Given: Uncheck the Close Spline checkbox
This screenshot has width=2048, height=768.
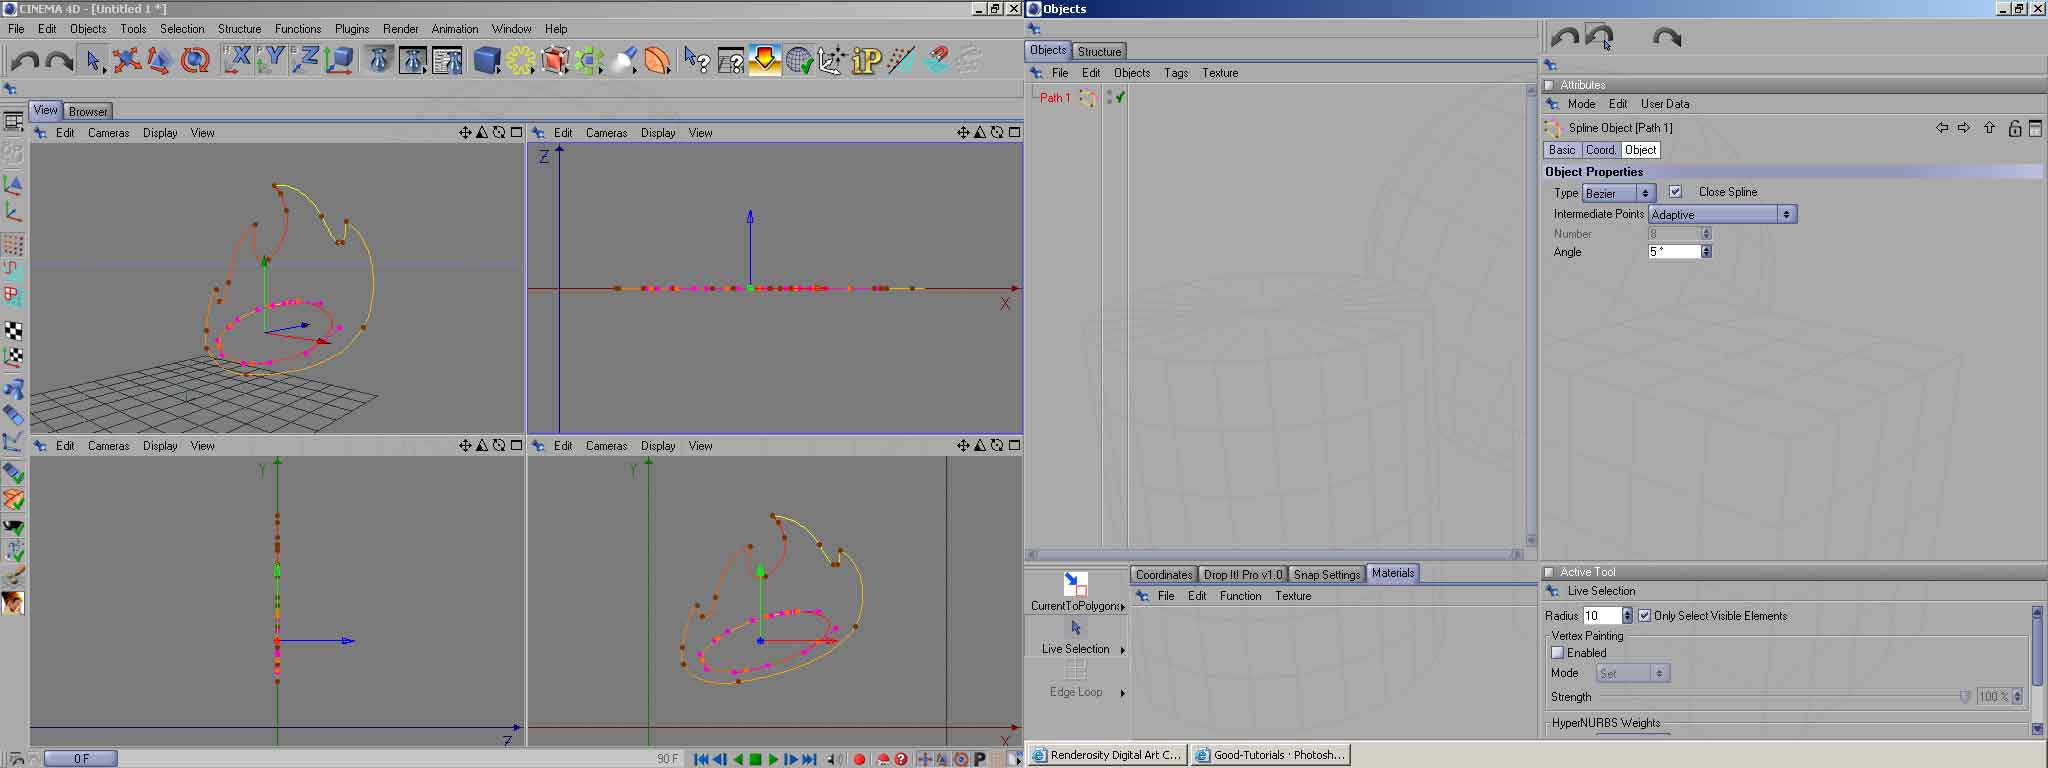Looking at the screenshot, I should pyautogui.click(x=1676, y=192).
